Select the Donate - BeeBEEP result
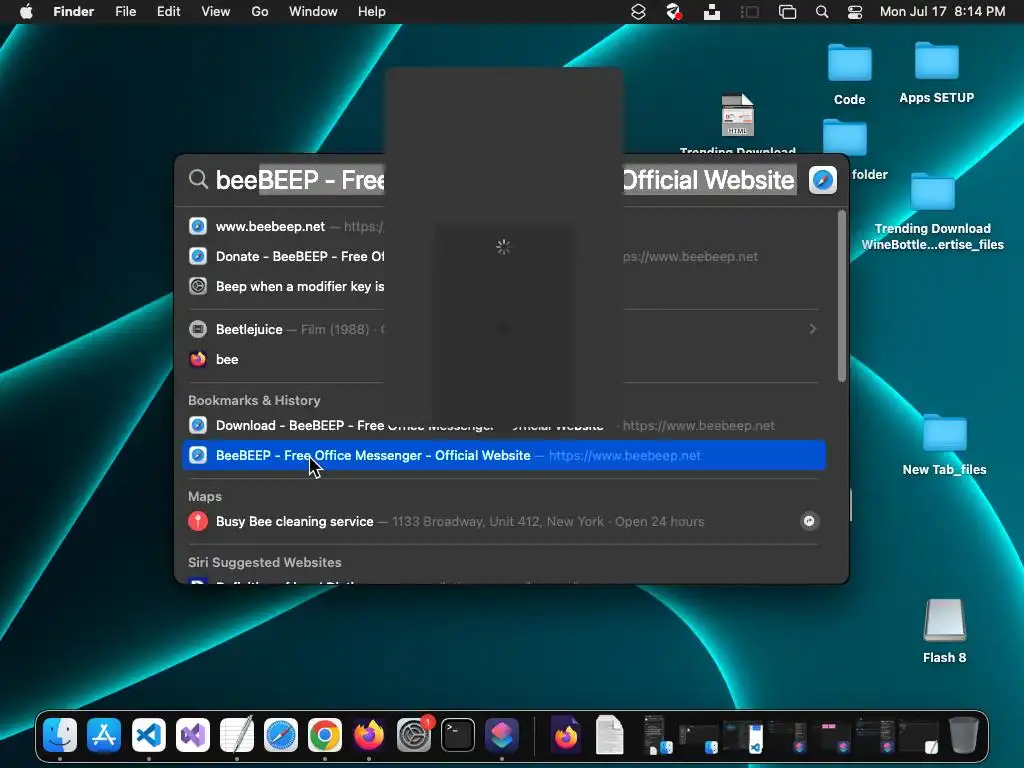 point(504,257)
